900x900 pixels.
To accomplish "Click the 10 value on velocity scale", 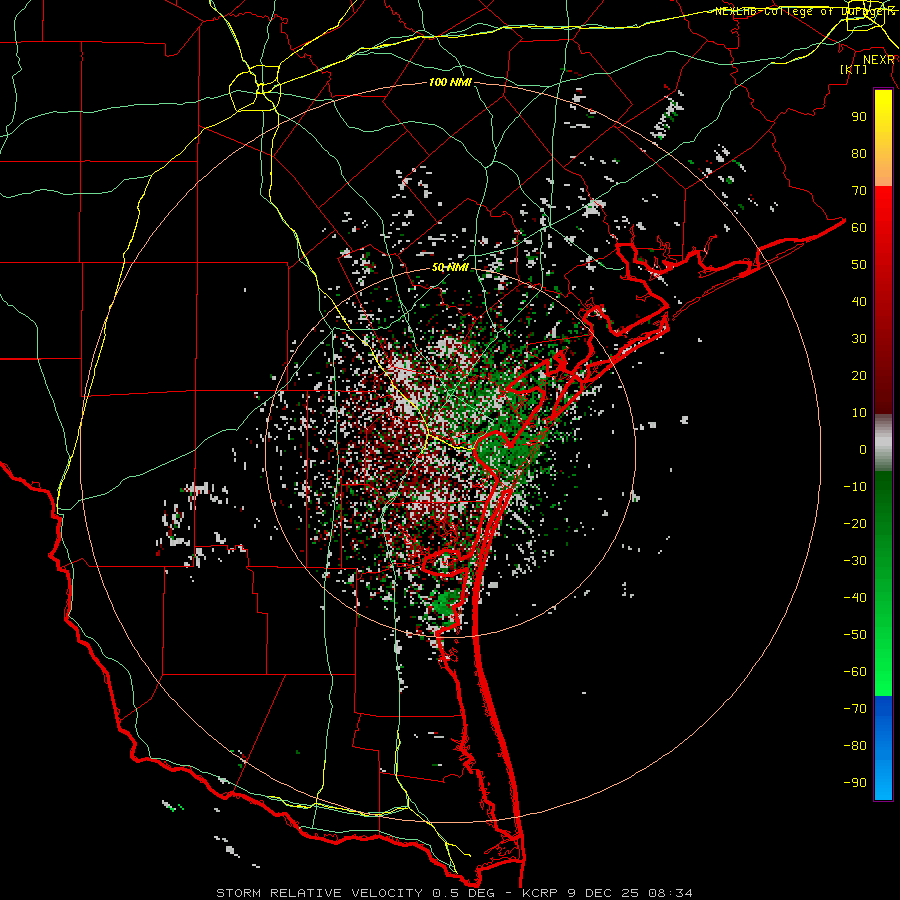I will (x=859, y=413).
